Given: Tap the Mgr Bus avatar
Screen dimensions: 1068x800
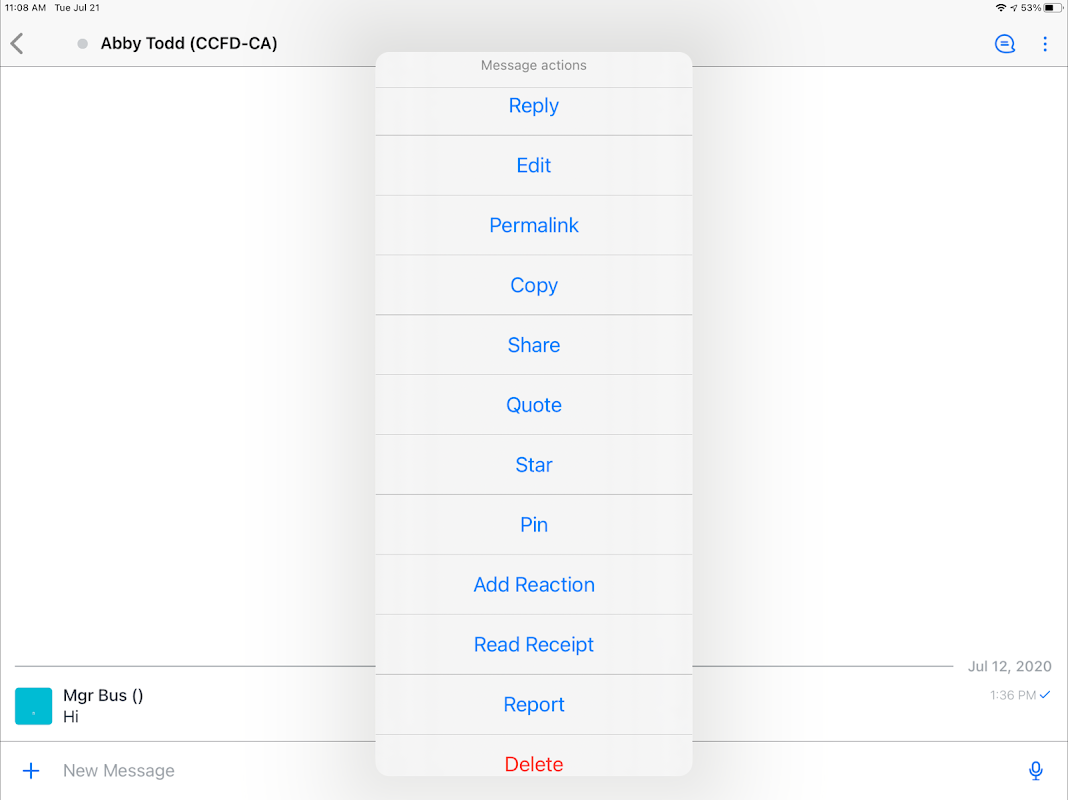Looking at the screenshot, I should pyautogui.click(x=33, y=706).
